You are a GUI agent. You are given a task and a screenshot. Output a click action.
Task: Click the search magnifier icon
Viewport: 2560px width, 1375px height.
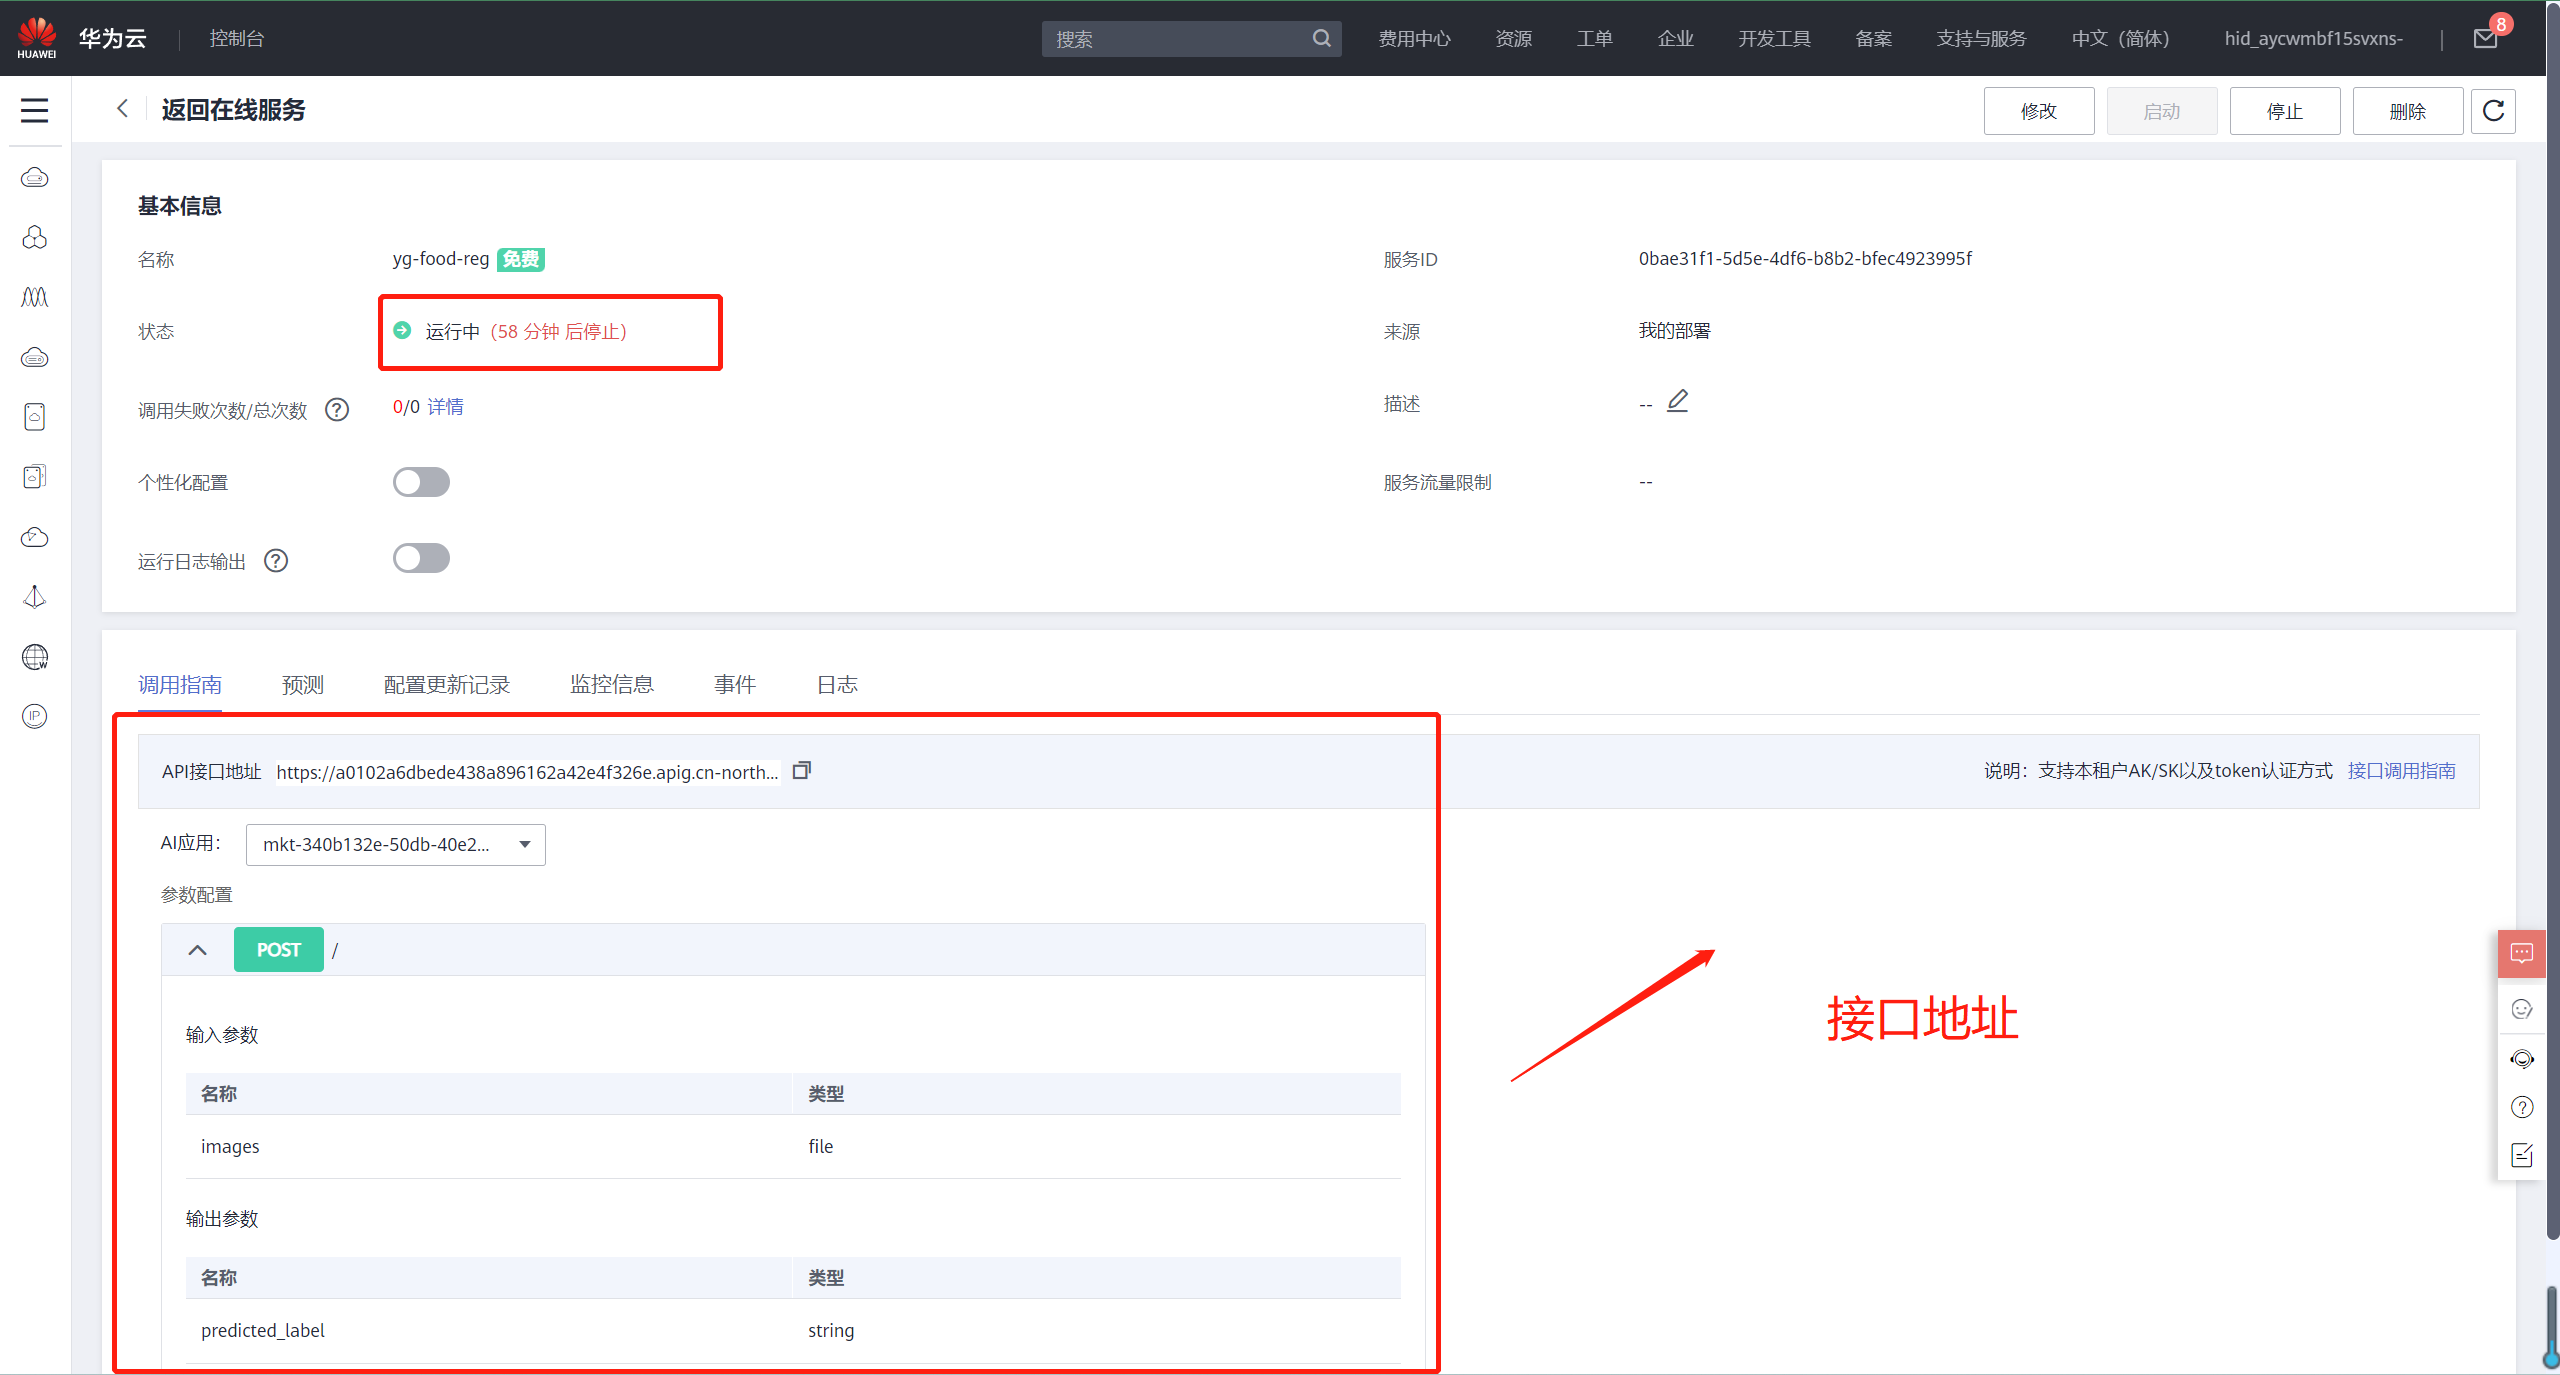(x=1321, y=38)
